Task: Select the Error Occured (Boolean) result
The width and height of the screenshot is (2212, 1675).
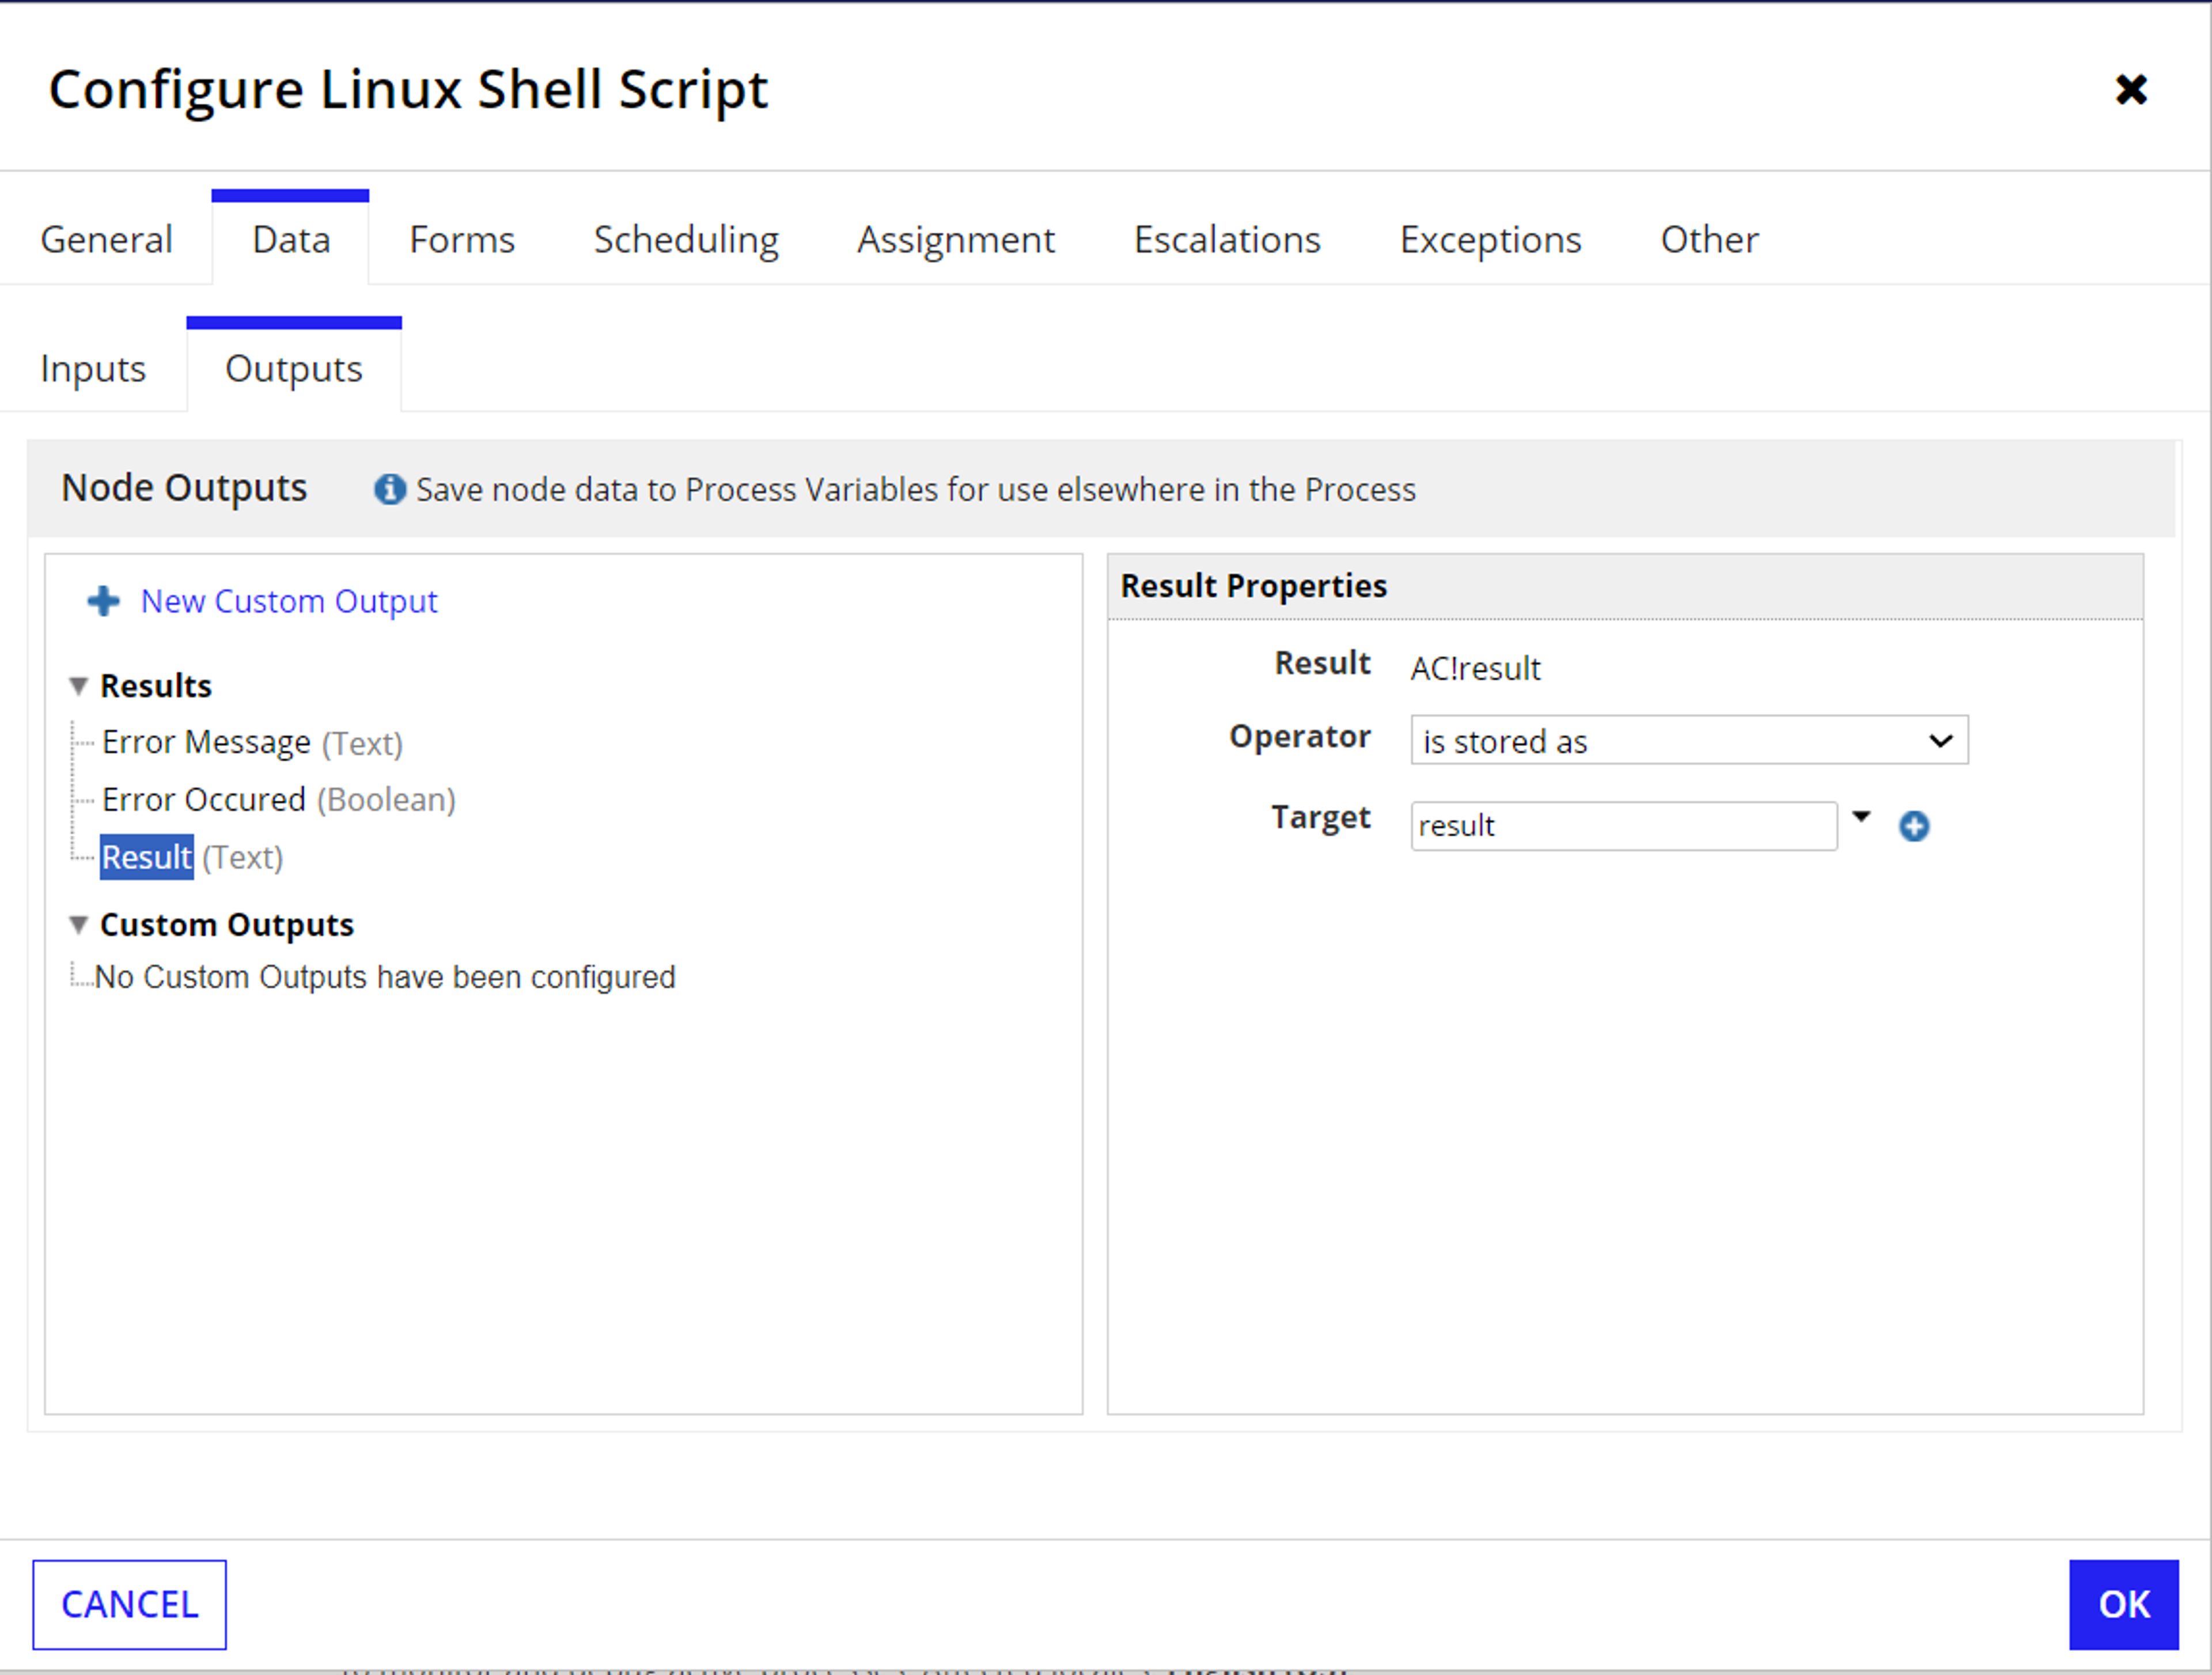Action: pos(279,800)
